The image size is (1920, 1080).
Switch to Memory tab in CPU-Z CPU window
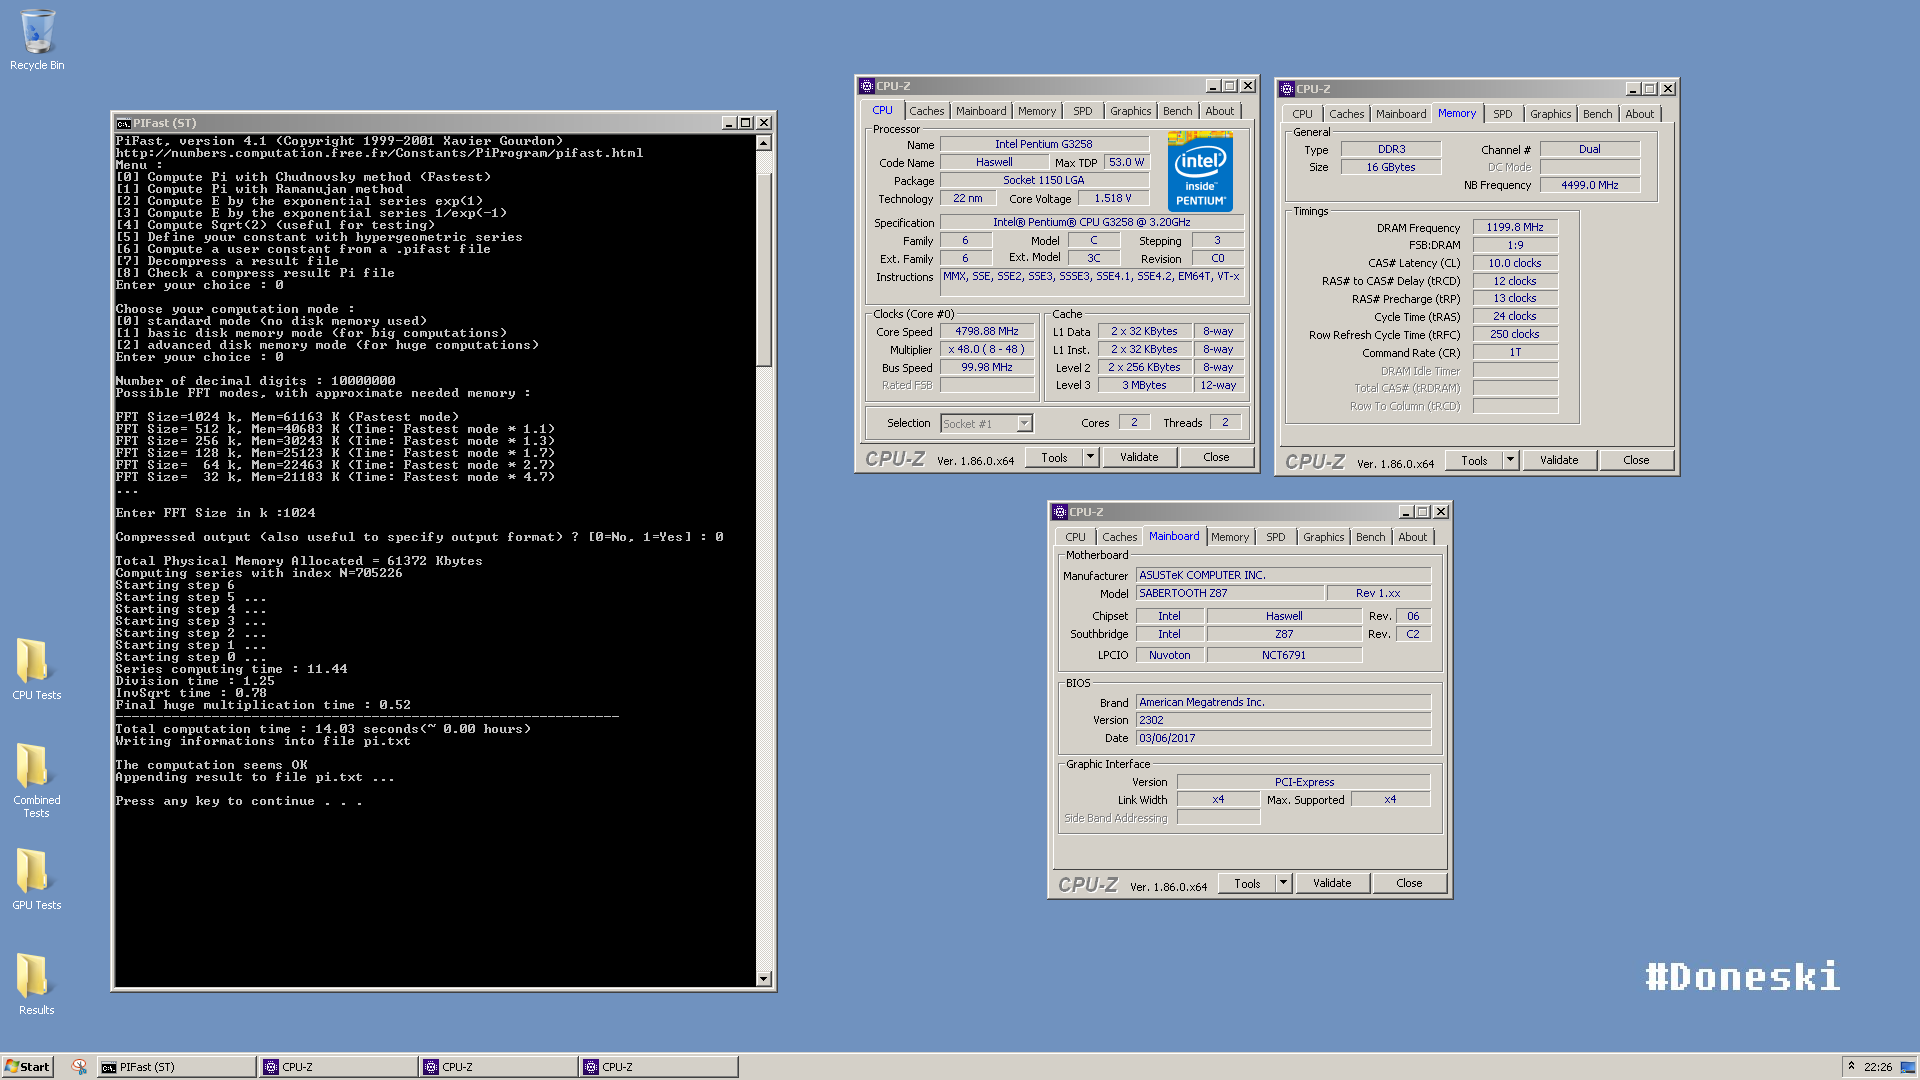1037,111
